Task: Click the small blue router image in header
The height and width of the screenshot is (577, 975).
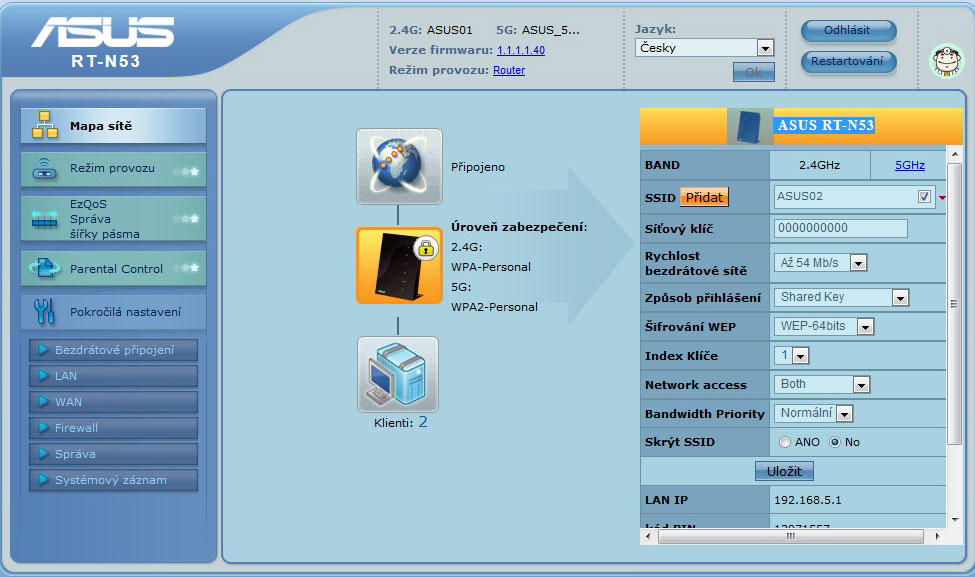Action: coord(749,127)
